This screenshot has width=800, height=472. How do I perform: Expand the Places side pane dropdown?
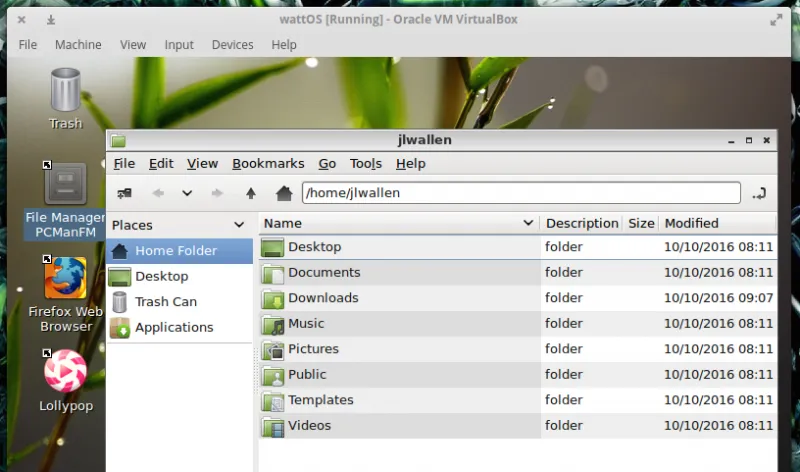pyautogui.click(x=239, y=225)
